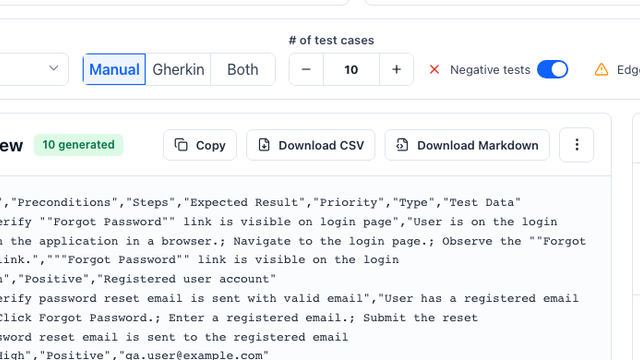Click the "Priority" header text
Viewport: 640px width, 360px height.
click(349, 202)
